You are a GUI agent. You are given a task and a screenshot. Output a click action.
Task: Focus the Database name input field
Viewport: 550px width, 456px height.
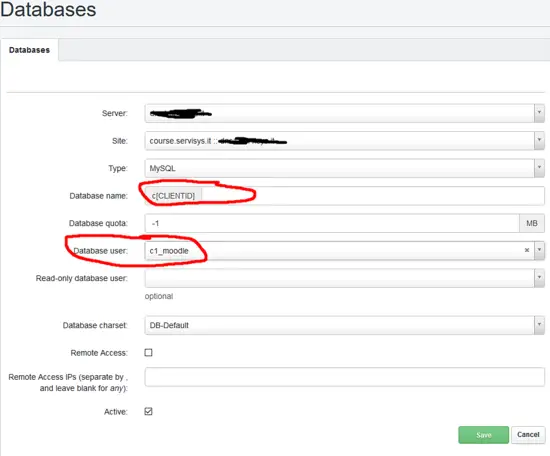click(373, 196)
